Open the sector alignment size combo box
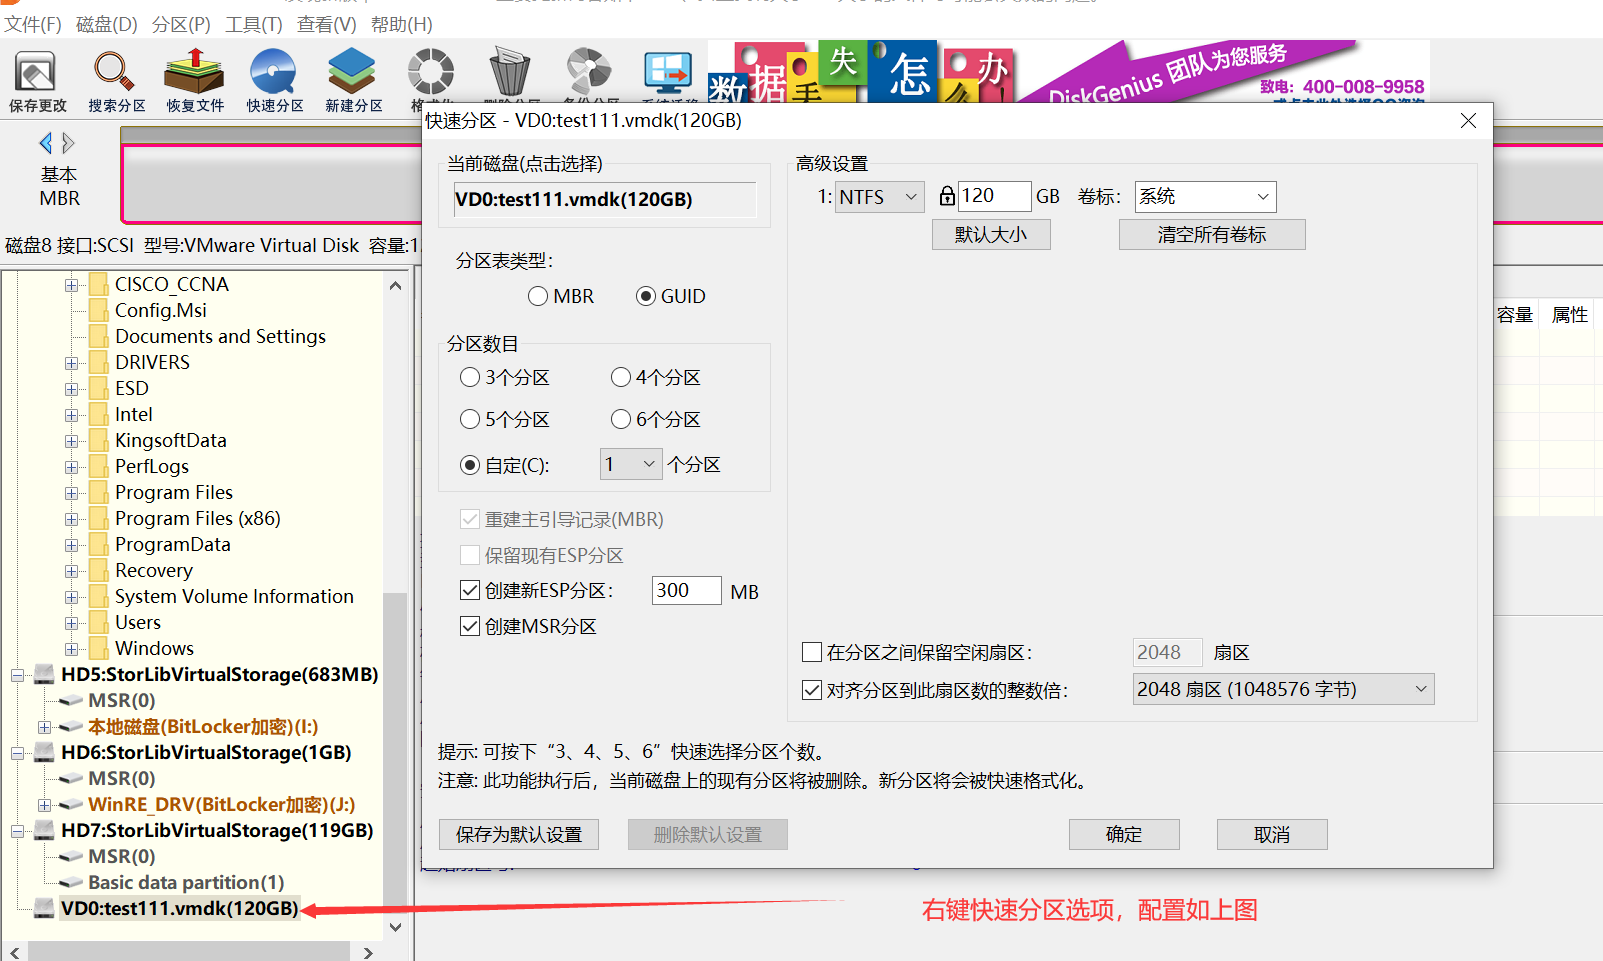 coord(1282,688)
